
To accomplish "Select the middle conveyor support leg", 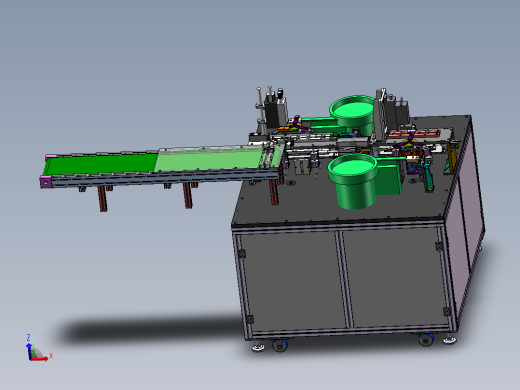I will click(x=188, y=196).
